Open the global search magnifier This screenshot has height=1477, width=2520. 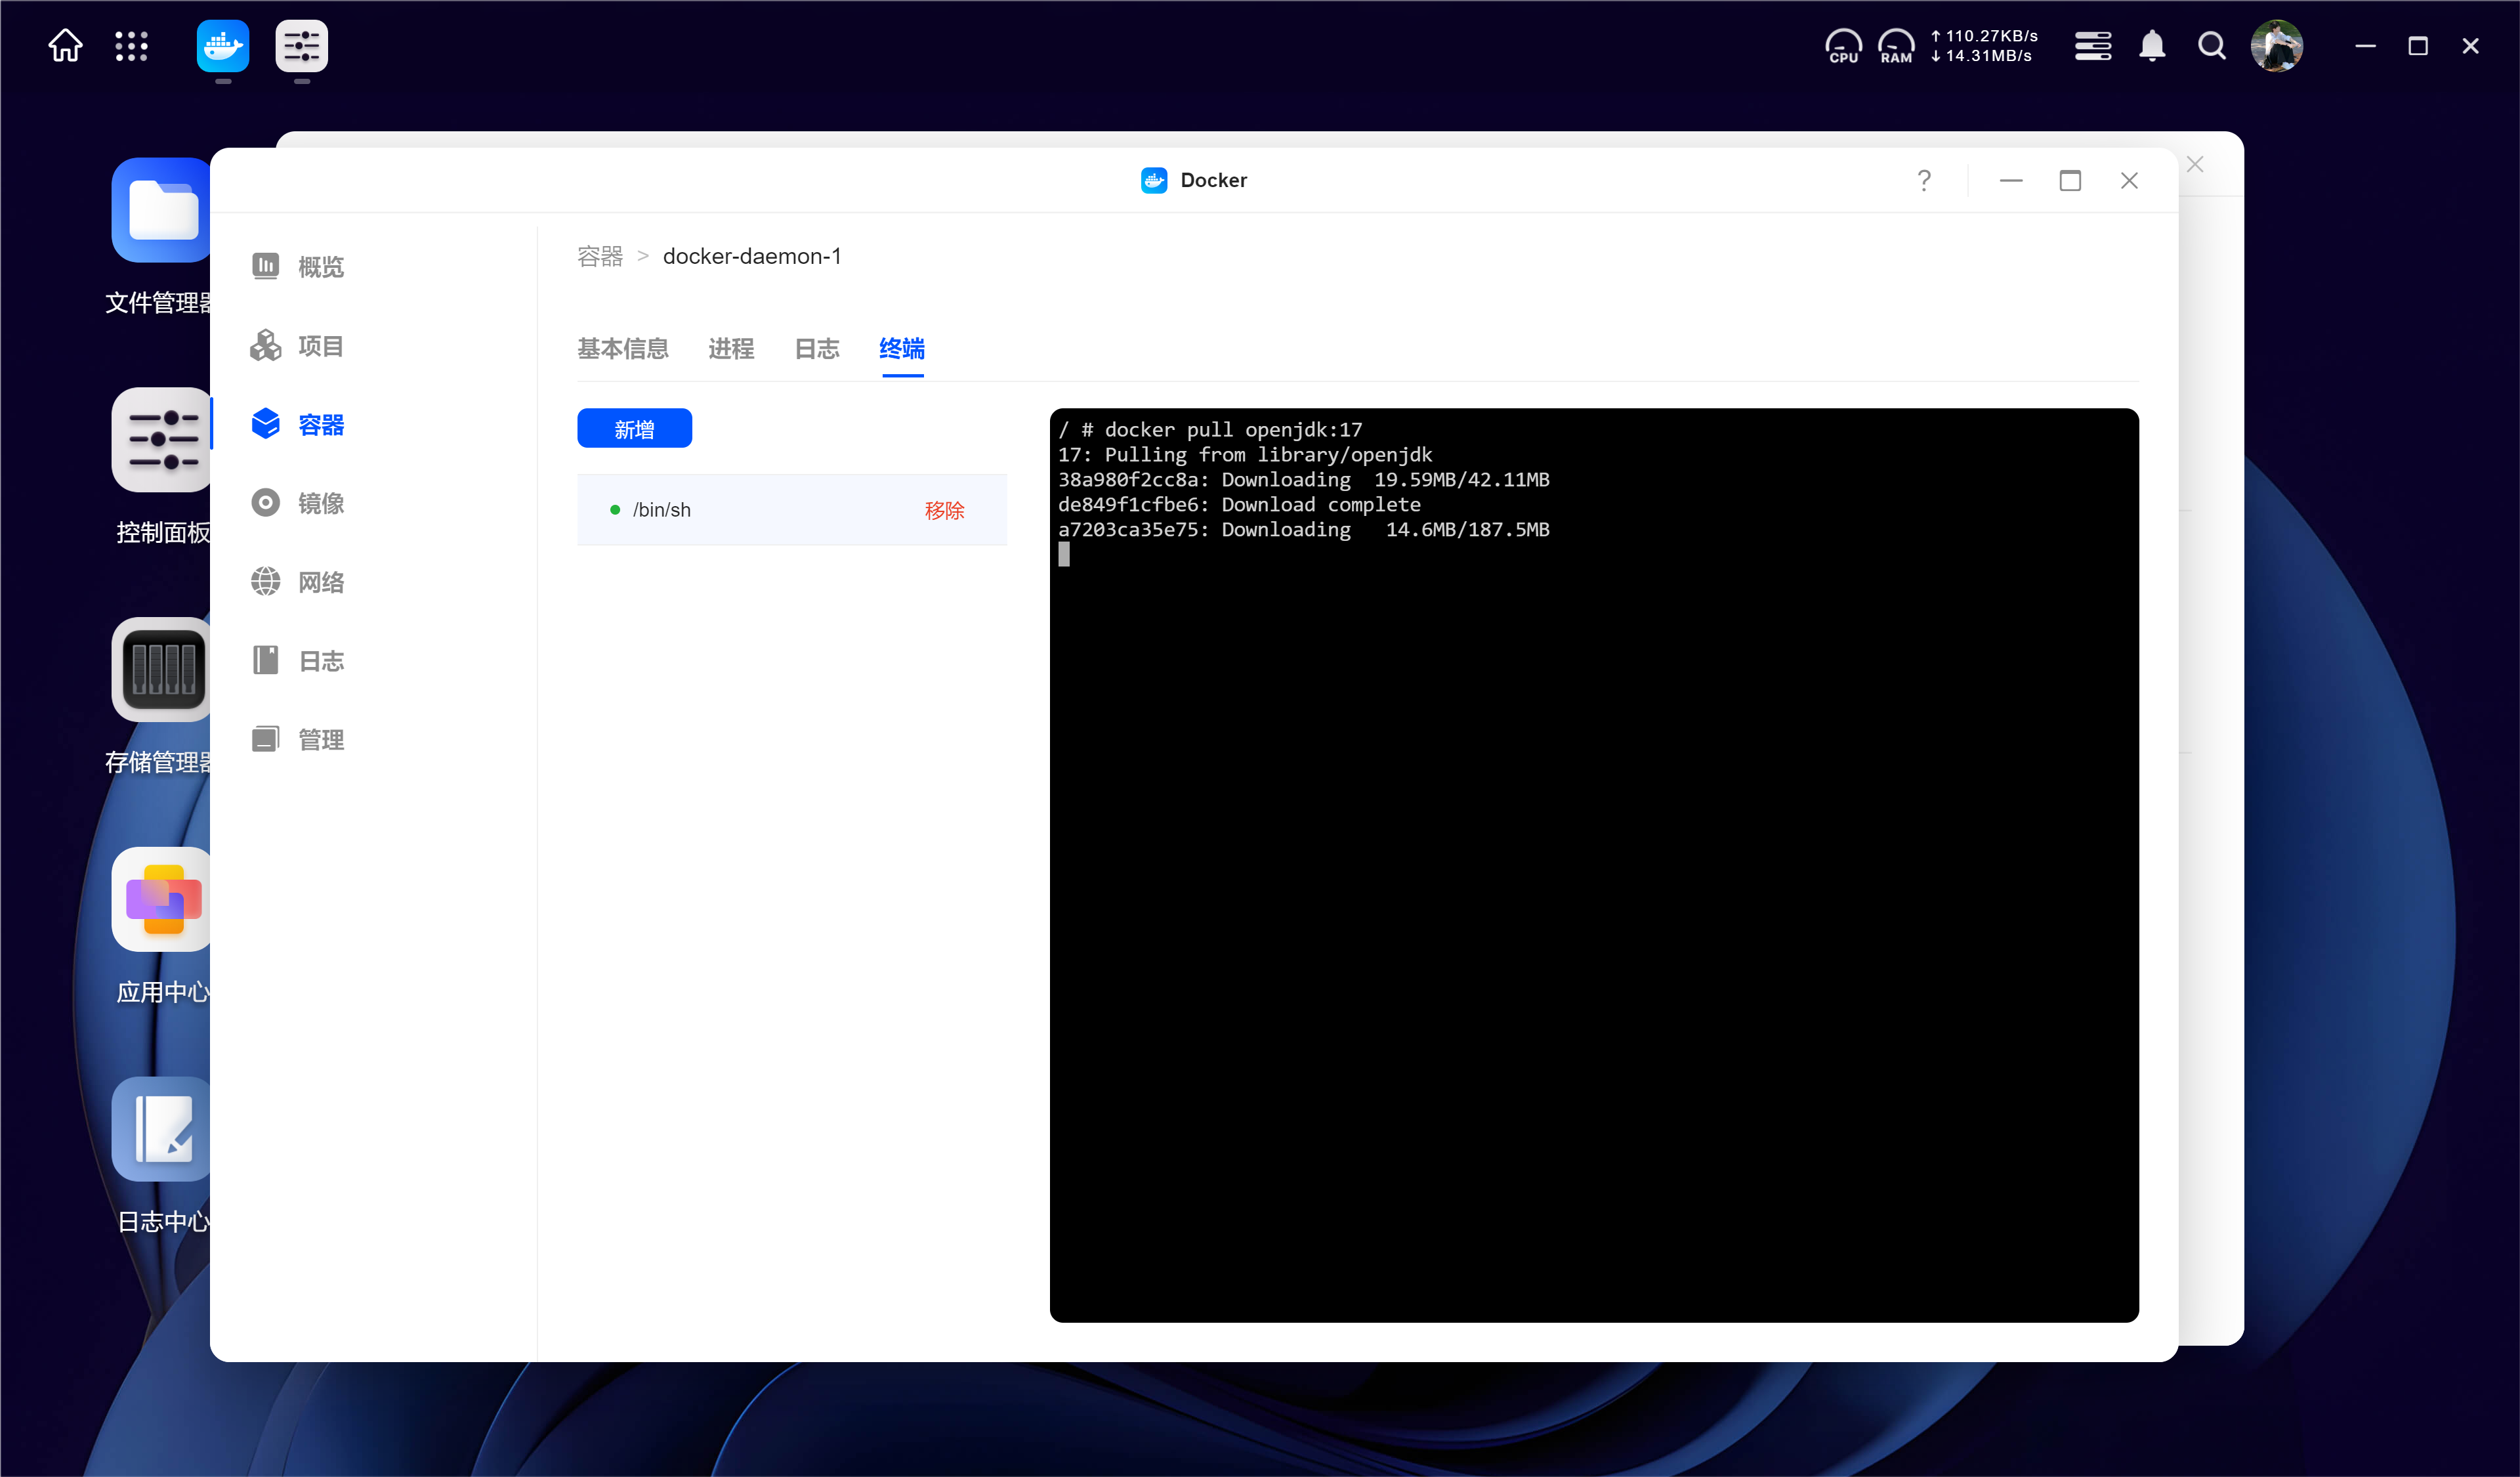click(2211, 46)
